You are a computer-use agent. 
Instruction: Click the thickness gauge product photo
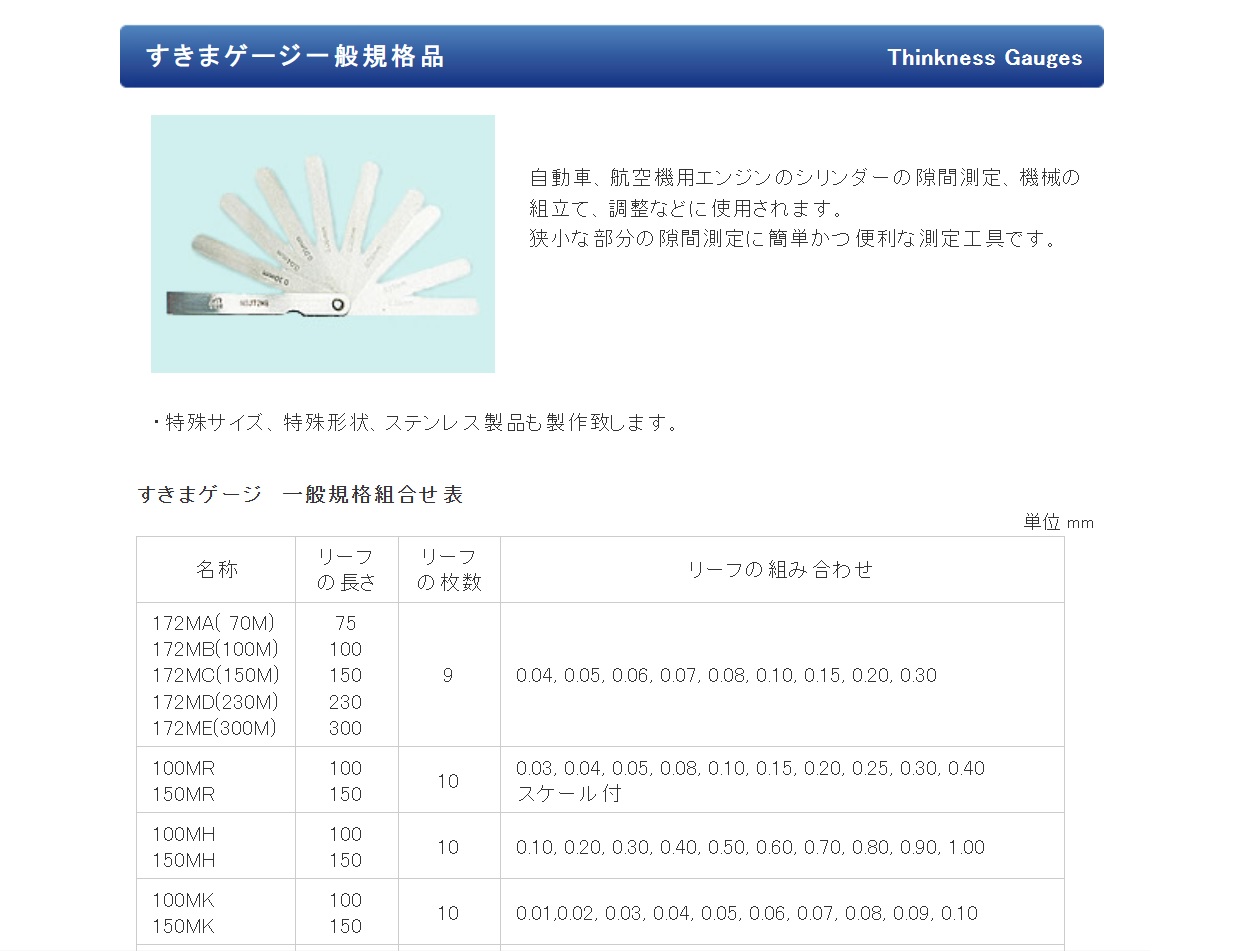point(322,244)
